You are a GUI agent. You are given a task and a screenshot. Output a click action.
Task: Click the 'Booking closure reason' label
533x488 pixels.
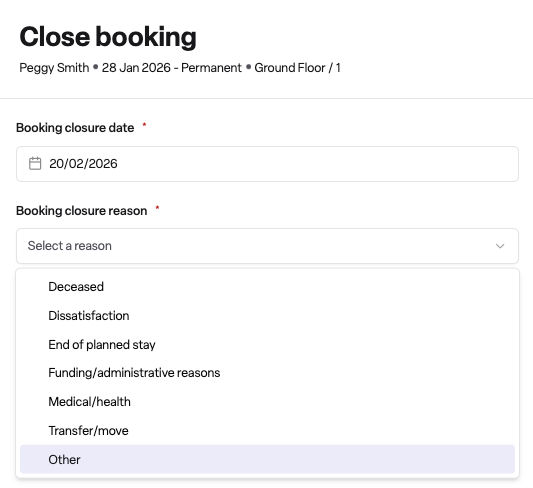[82, 211]
